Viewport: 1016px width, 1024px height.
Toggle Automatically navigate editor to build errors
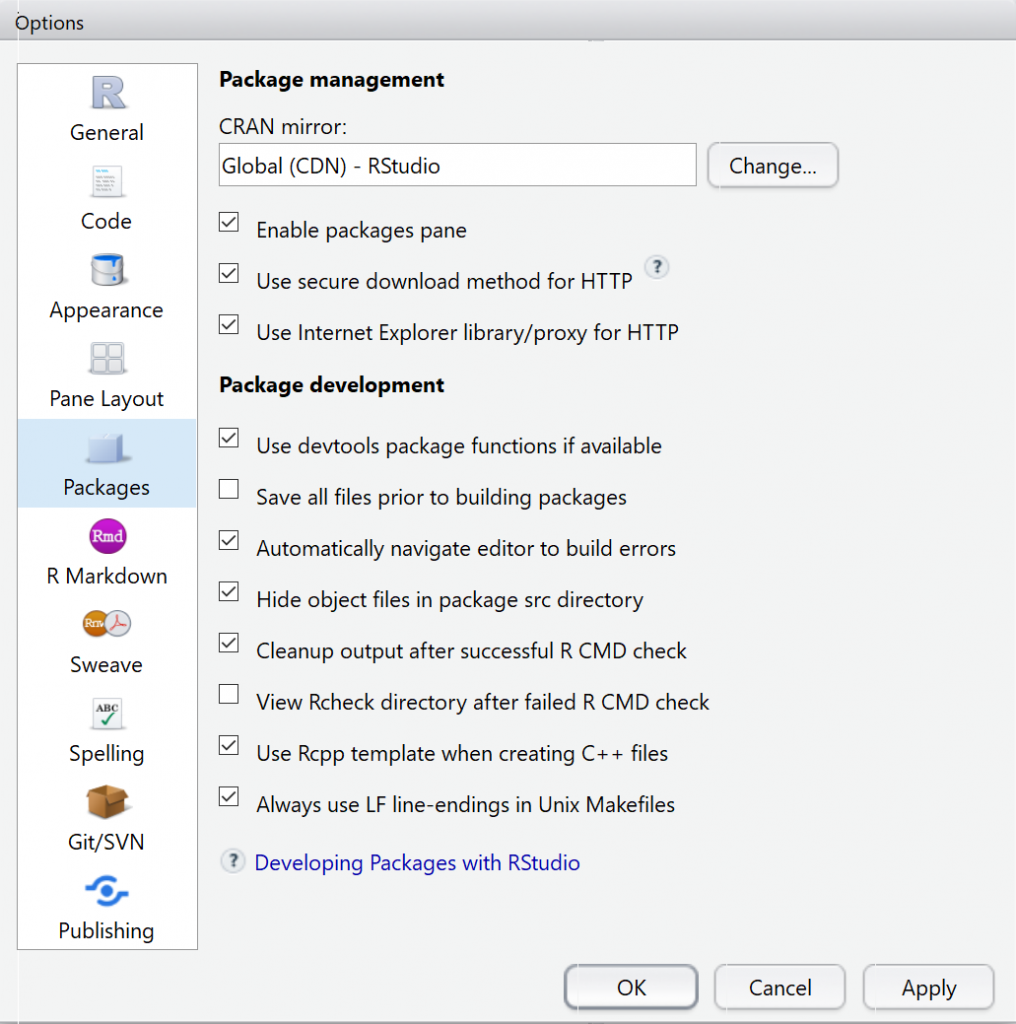[x=229, y=540]
